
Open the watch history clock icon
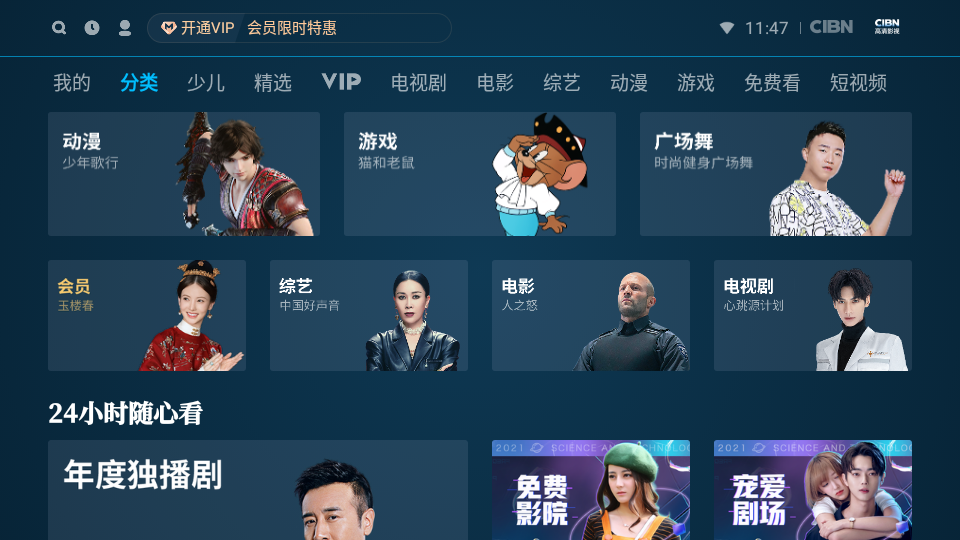click(x=92, y=28)
